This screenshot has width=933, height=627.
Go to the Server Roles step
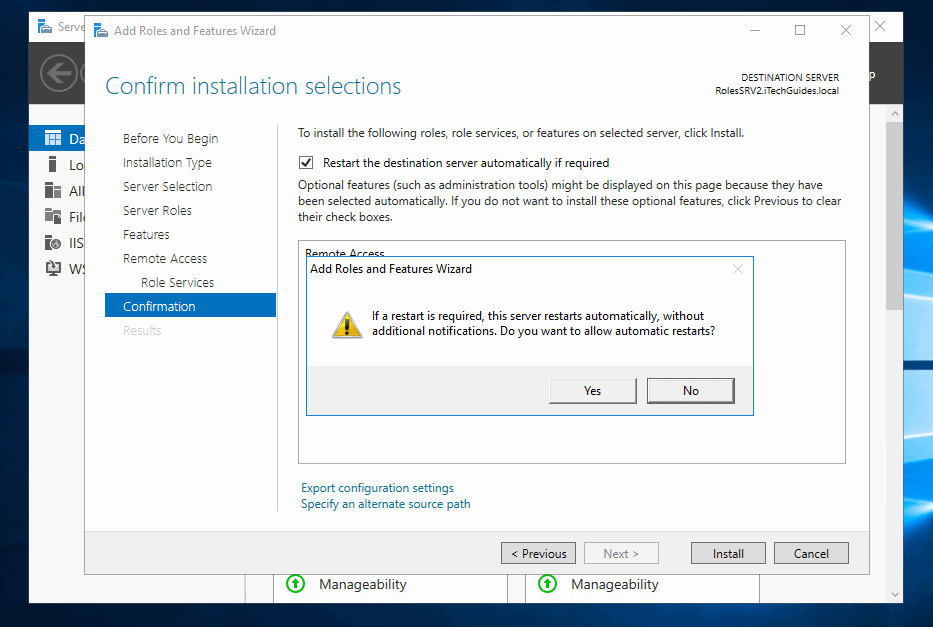click(157, 210)
